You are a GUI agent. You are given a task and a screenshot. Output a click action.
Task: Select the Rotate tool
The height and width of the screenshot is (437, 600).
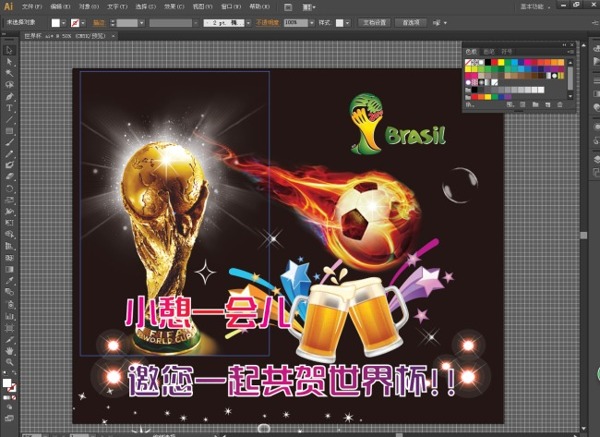[x=9, y=189]
